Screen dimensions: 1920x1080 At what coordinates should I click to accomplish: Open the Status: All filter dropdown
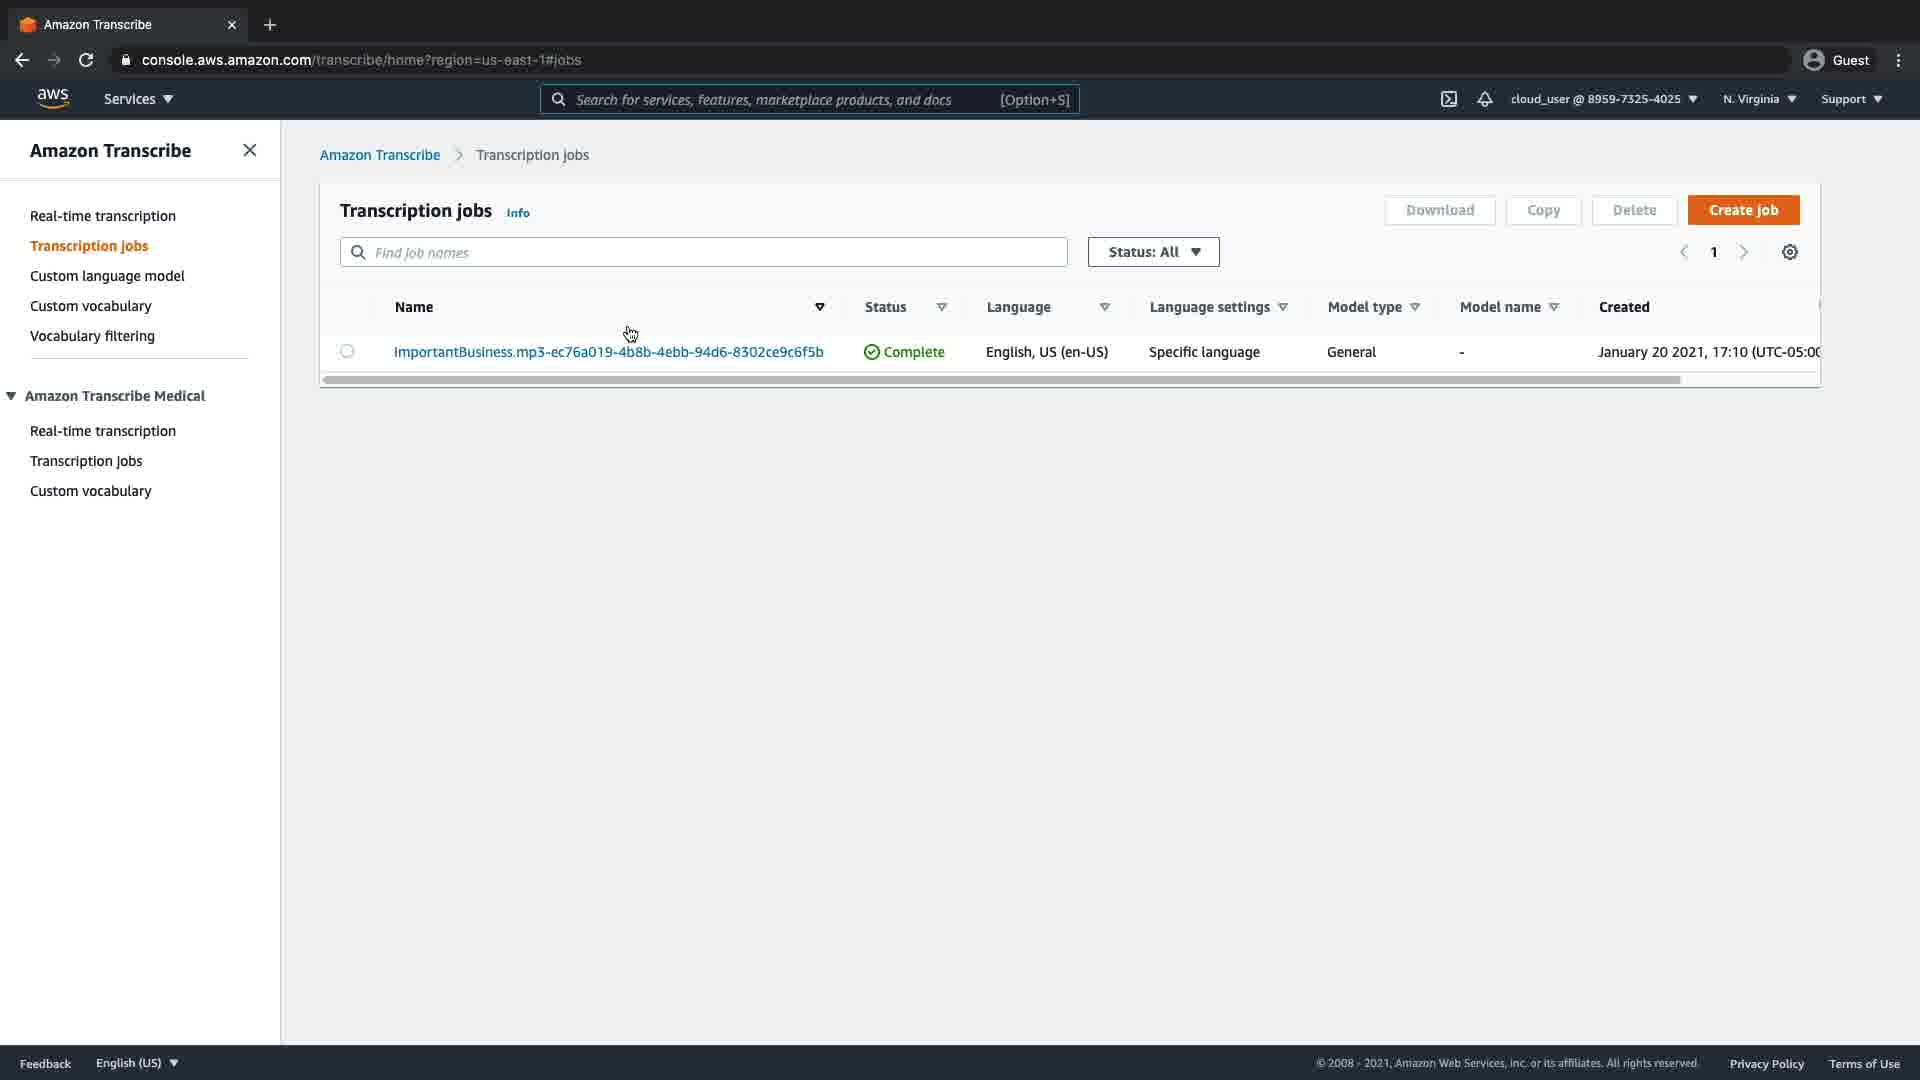(1153, 252)
